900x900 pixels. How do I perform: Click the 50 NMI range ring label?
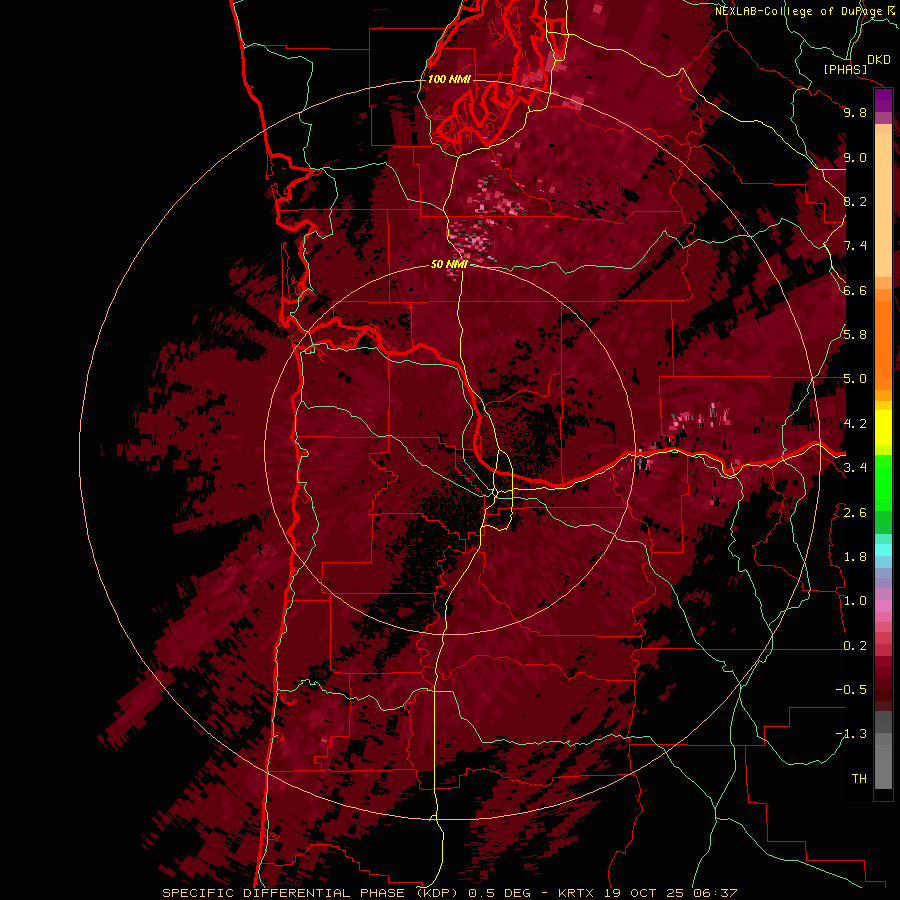point(449,264)
